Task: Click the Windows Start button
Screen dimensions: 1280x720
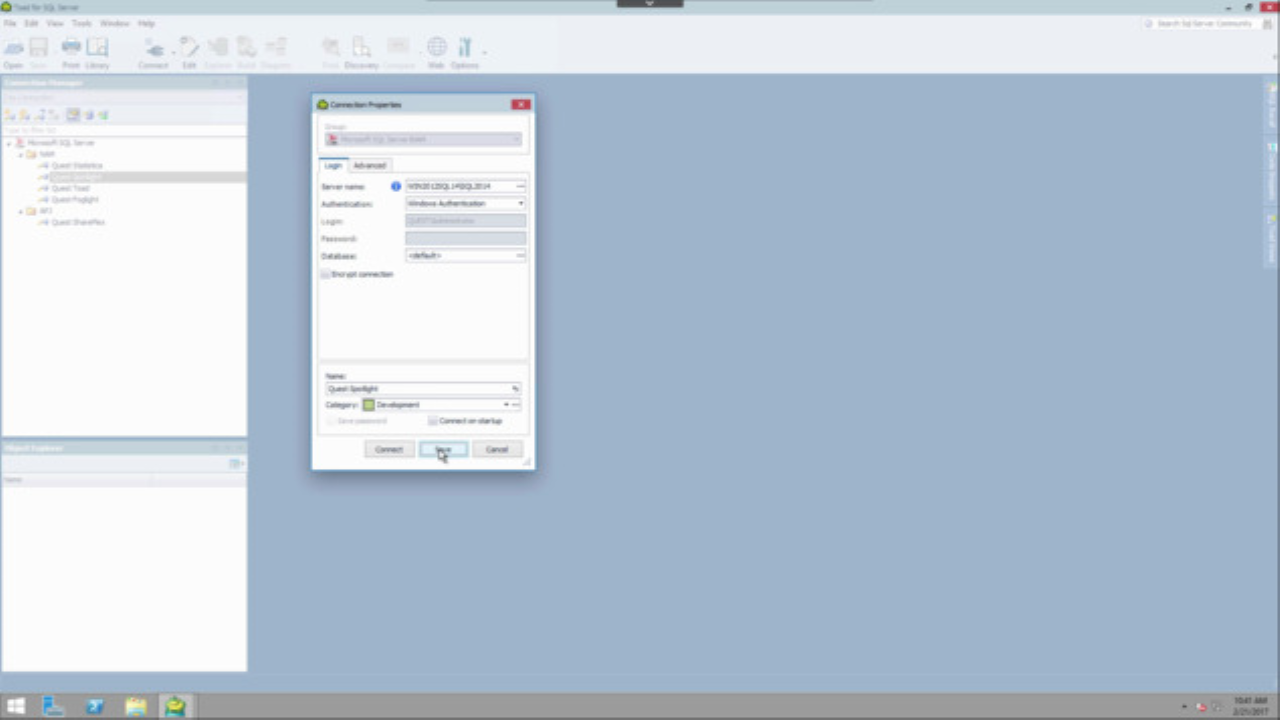Action: [16, 706]
